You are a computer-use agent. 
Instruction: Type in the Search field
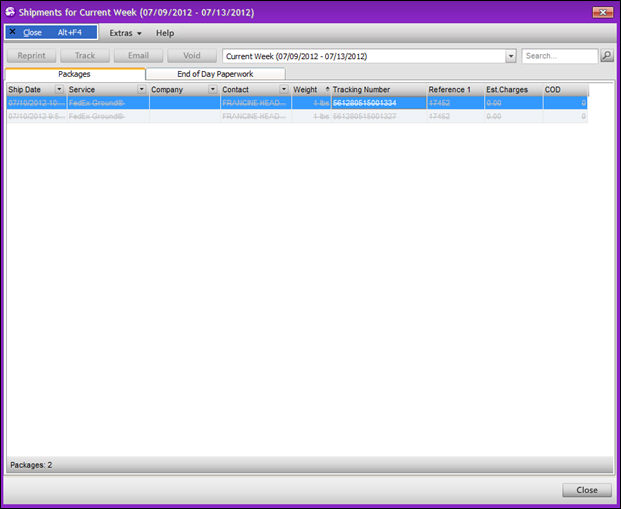click(x=559, y=57)
